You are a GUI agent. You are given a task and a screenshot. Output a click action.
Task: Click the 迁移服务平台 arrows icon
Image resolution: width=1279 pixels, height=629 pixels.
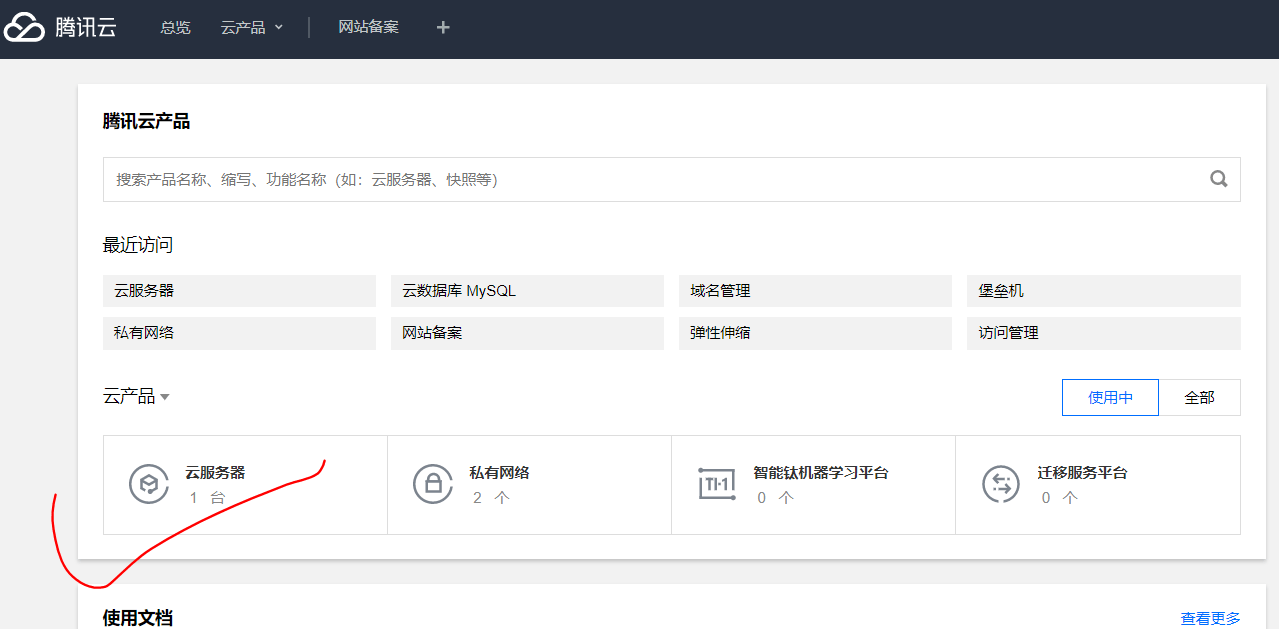[x=1001, y=484]
